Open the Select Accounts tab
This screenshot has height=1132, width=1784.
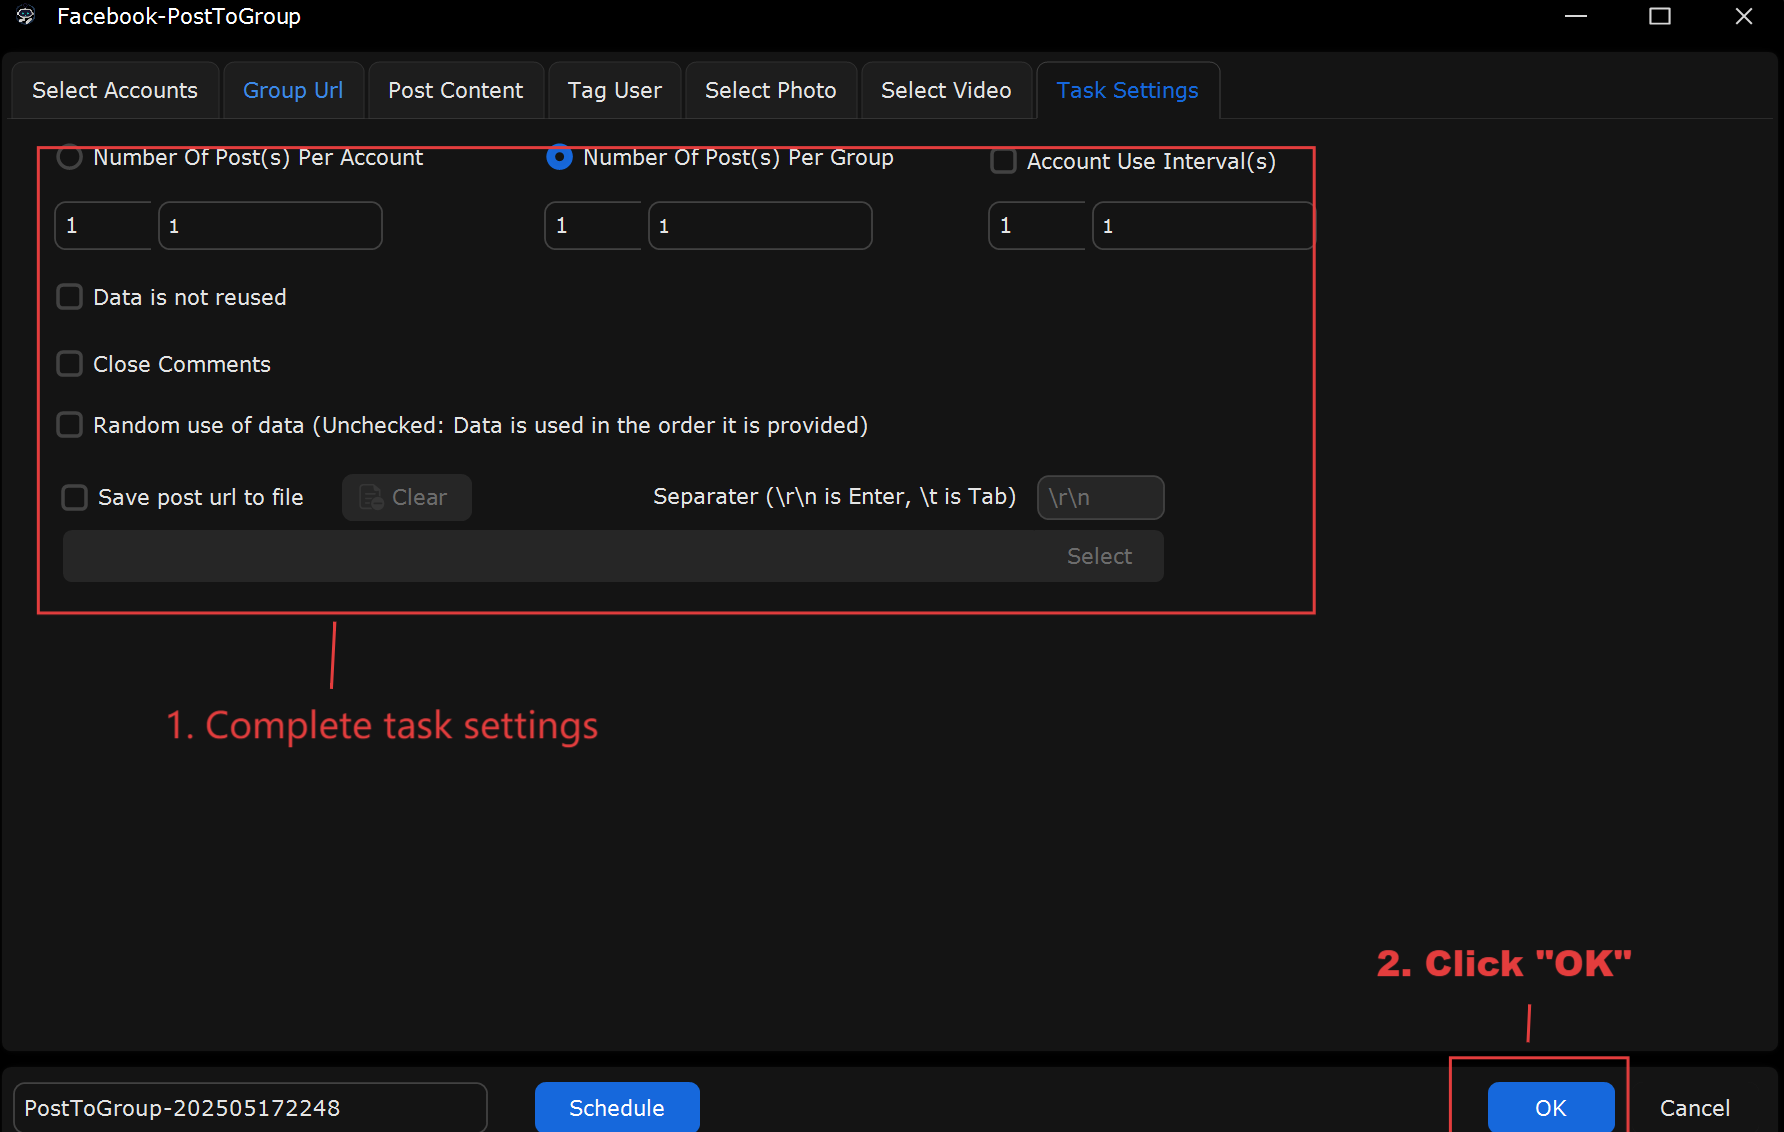click(x=115, y=90)
